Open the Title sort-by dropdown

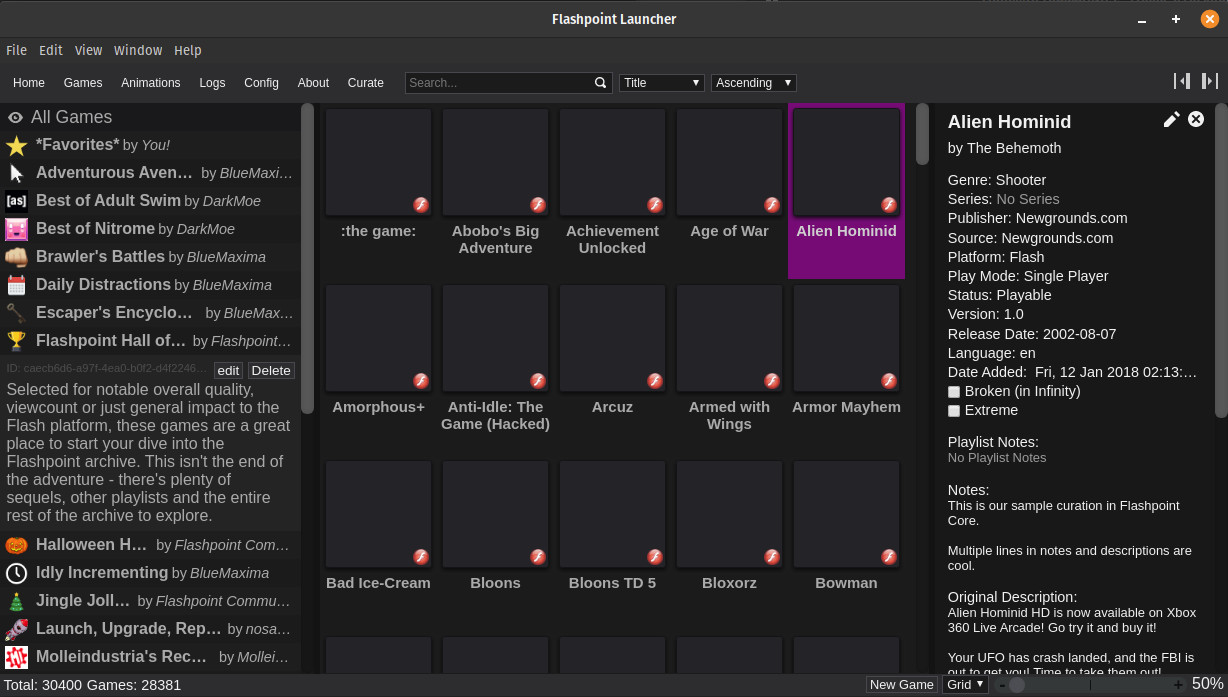click(662, 83)
